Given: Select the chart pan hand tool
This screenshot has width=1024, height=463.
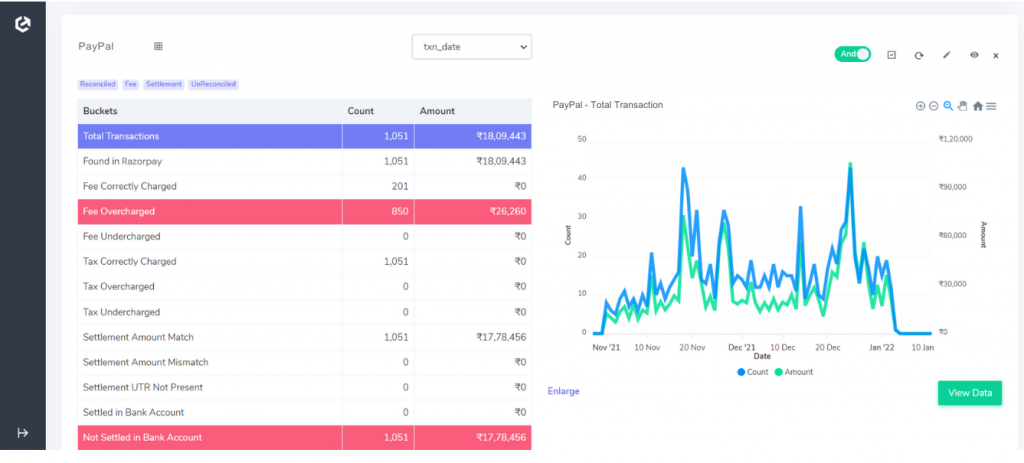Looking at the screenshot, I should tap(963, 106).
